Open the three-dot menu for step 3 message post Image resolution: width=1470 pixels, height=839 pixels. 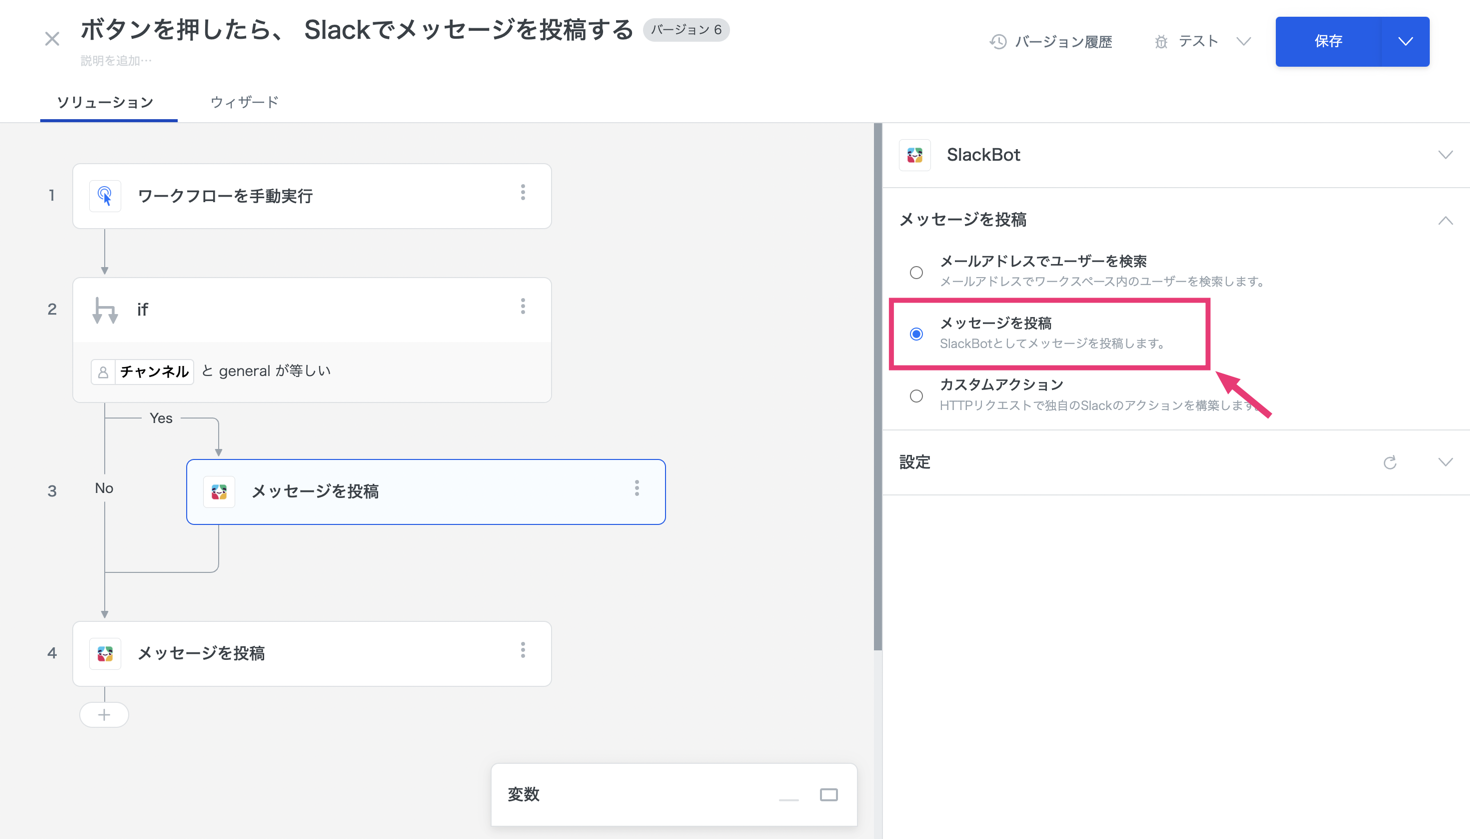click(637, 489)
